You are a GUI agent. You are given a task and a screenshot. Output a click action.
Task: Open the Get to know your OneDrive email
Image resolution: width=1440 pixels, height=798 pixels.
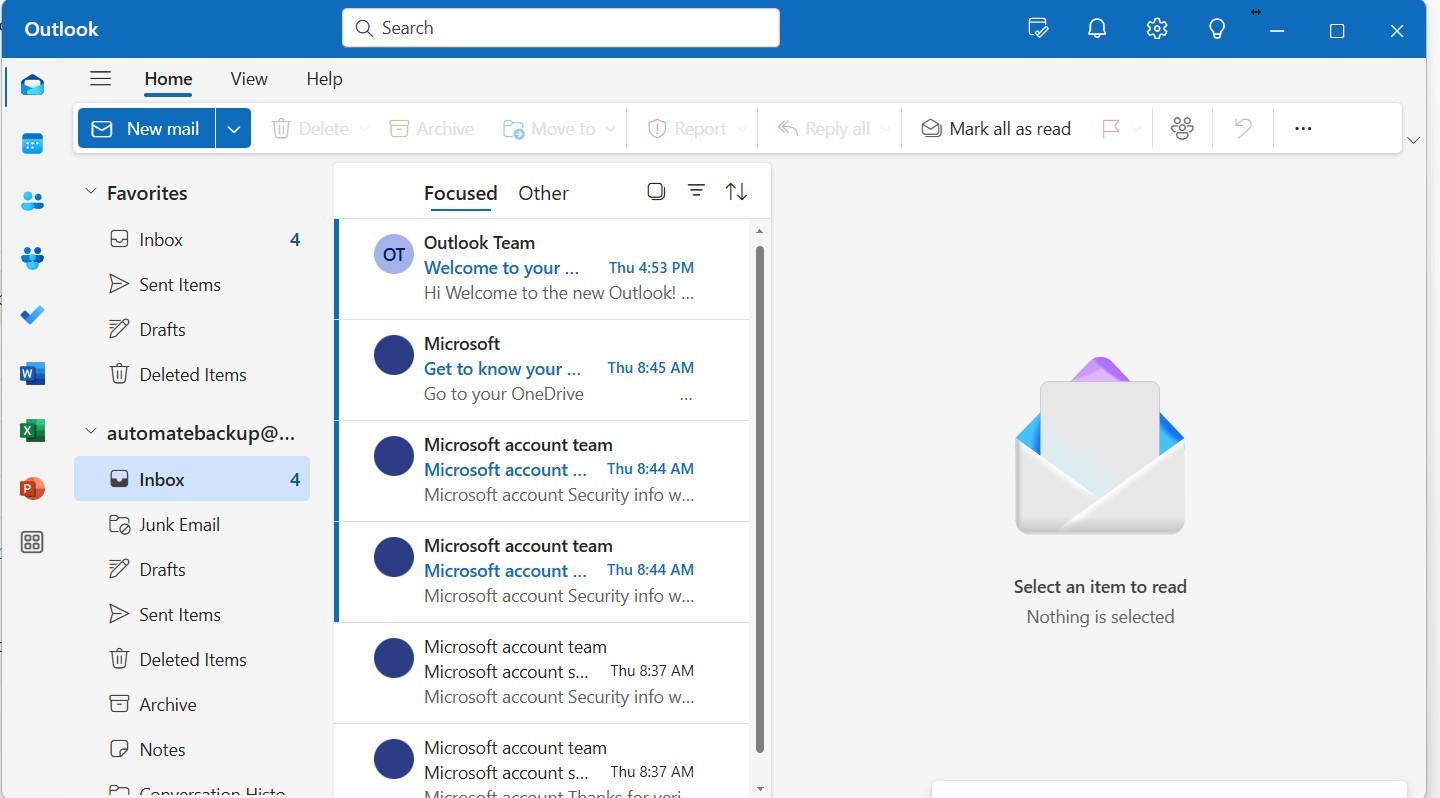coord(542,370)
